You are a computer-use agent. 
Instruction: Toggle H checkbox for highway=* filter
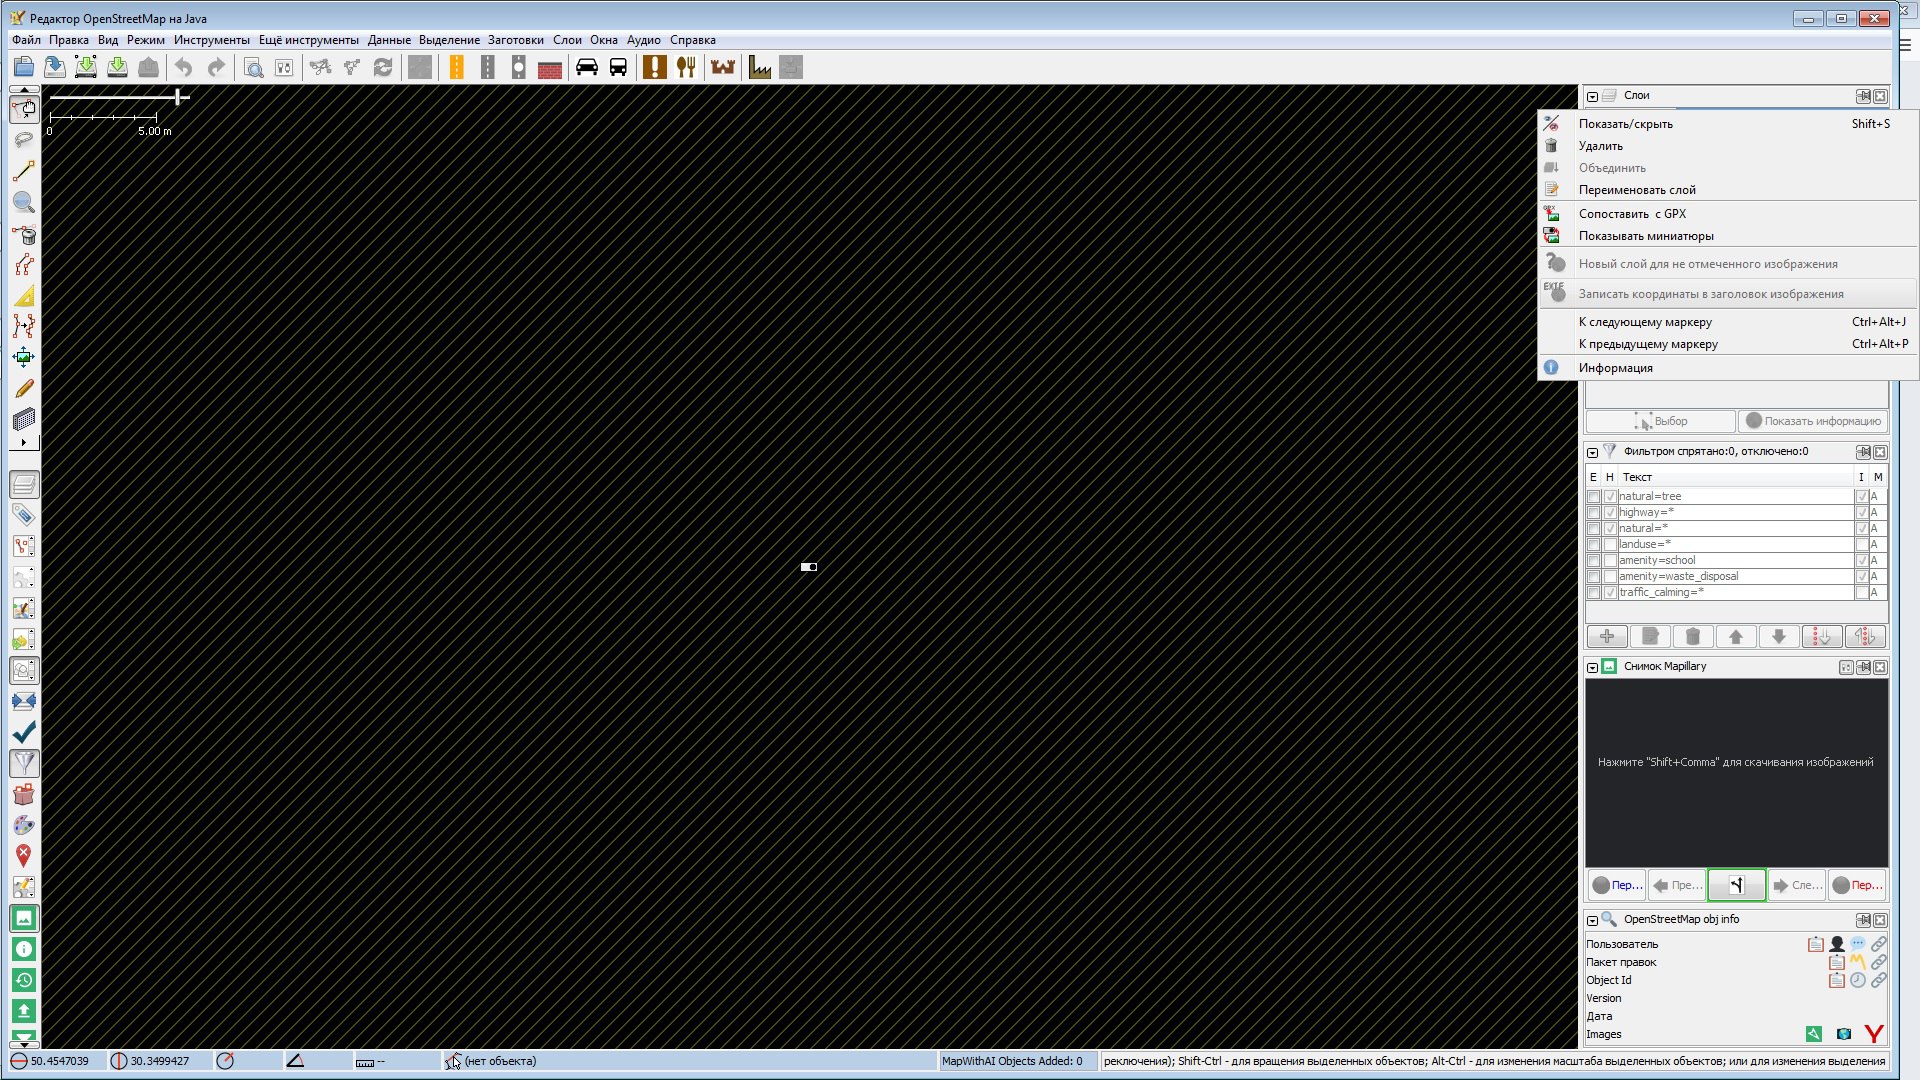tap(1610, 512)
